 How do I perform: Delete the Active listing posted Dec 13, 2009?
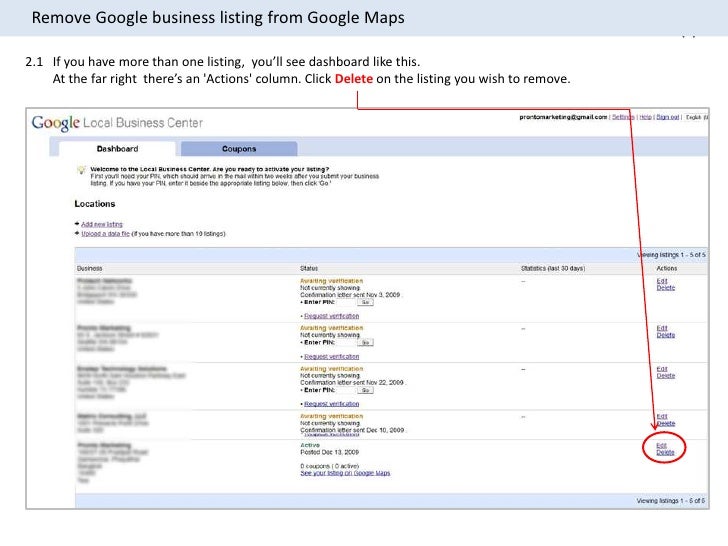pyautogui.click(x=665, y=453)
